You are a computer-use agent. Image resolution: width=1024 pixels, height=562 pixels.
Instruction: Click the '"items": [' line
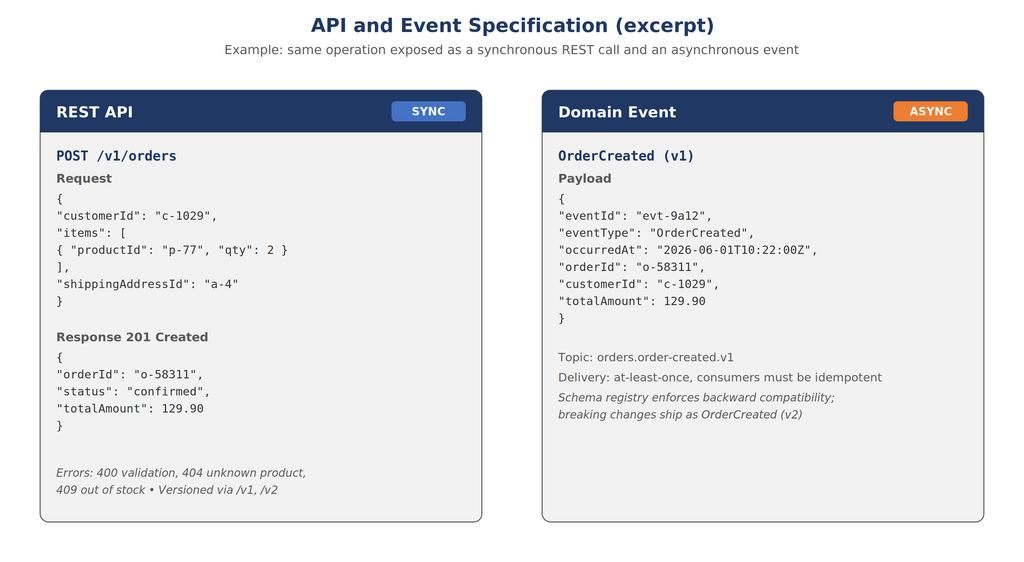point(91,233)
